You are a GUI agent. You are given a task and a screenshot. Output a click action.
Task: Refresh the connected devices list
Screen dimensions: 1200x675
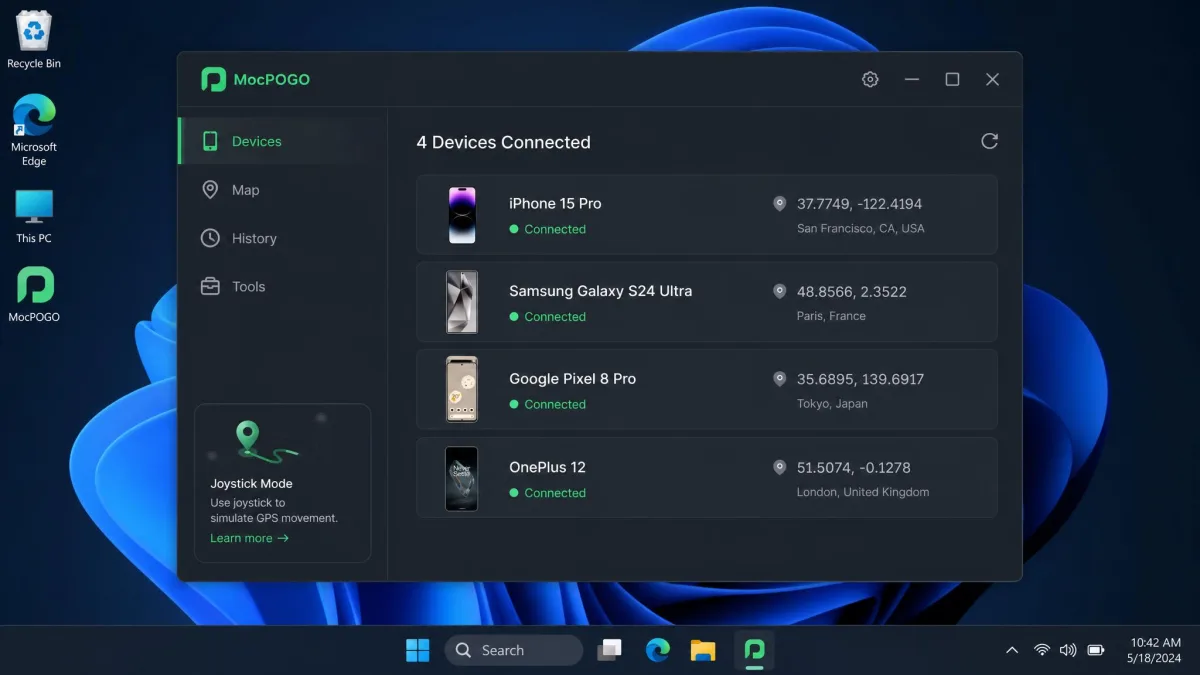click(x=989, y=141)
